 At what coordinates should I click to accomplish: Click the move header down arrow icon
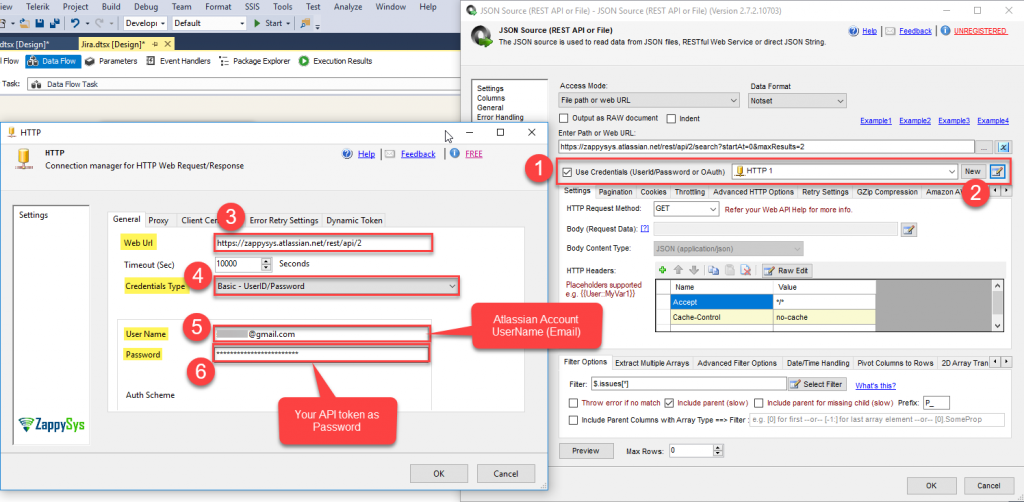pyautogui.click(x=692, y=270)
